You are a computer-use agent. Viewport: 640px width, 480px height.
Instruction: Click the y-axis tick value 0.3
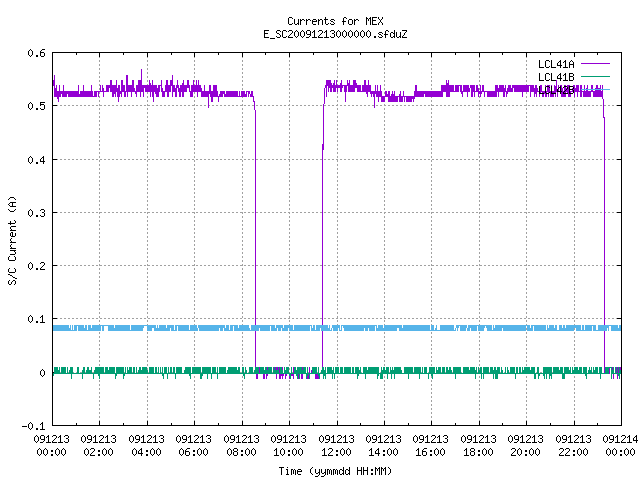[36, 213]
